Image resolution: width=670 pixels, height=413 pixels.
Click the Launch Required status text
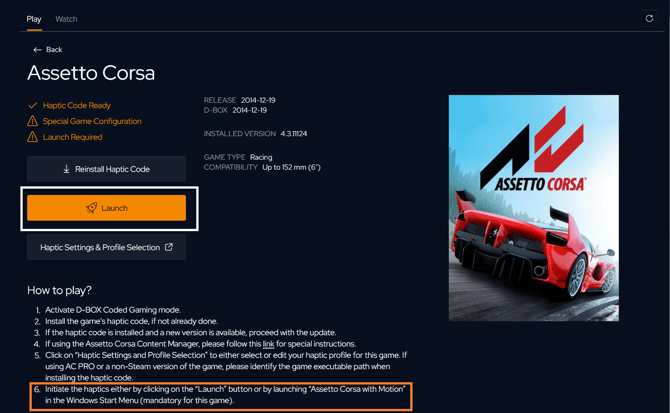(x=73, y=137)
